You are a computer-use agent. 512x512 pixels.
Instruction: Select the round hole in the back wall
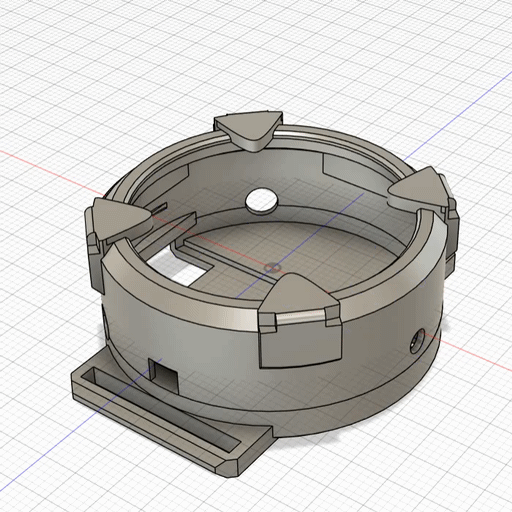(x=261, y=201)
